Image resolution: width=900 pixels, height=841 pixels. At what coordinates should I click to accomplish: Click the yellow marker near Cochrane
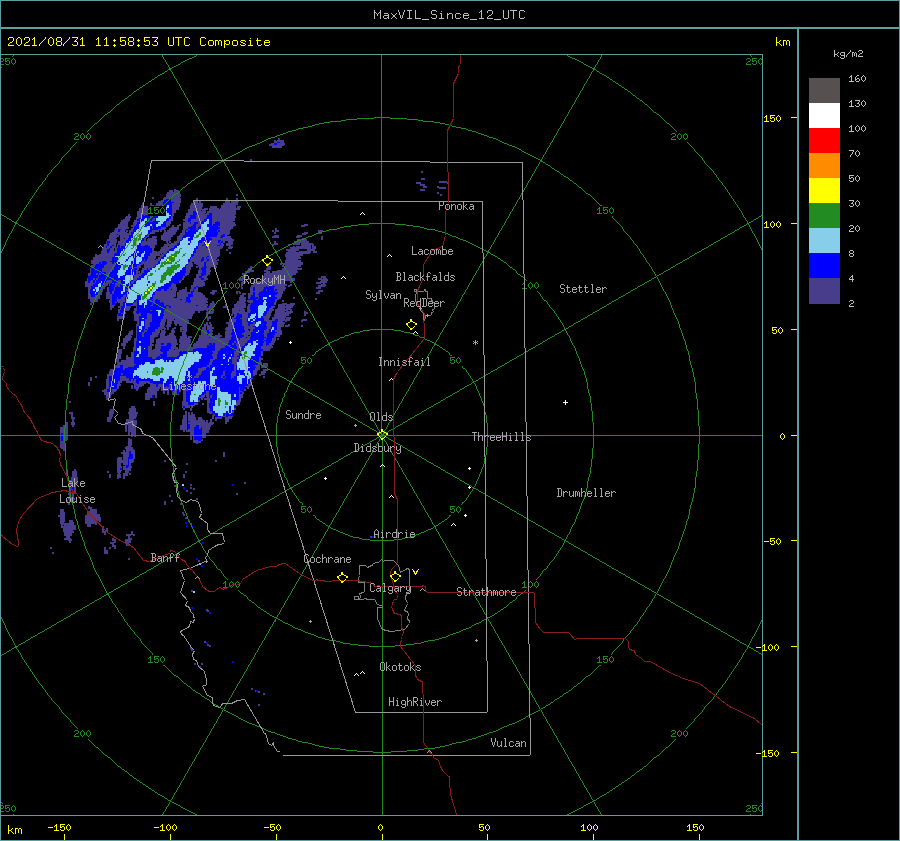pyautogui.click(x=343, y=577)
